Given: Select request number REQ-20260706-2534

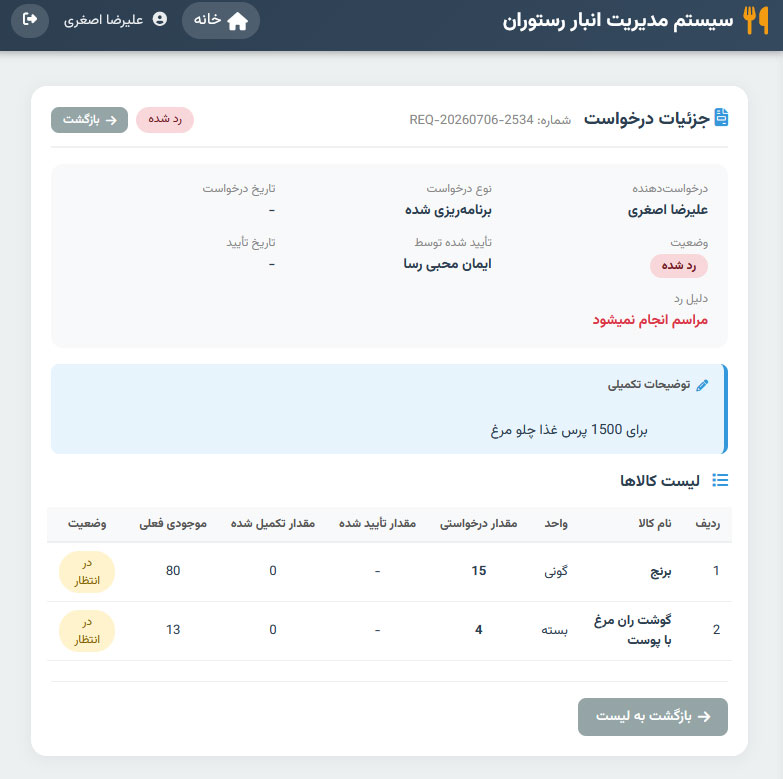Looking at the screenshot, I should [471, 120].
